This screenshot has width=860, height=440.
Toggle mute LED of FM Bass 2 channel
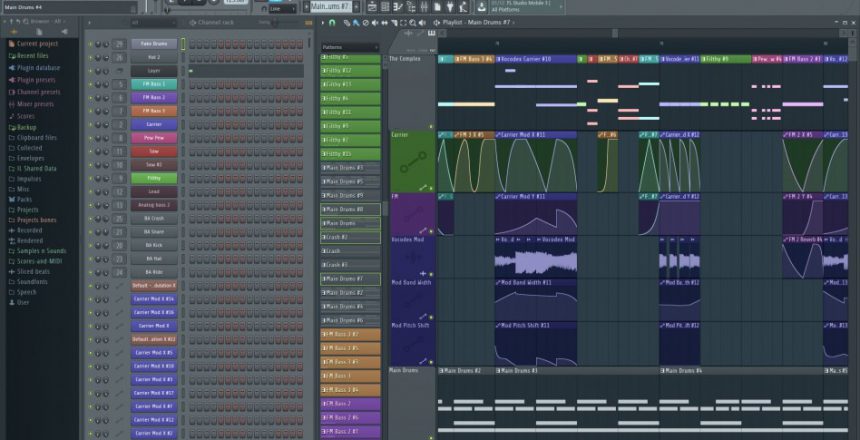click(x=90, y=98)
